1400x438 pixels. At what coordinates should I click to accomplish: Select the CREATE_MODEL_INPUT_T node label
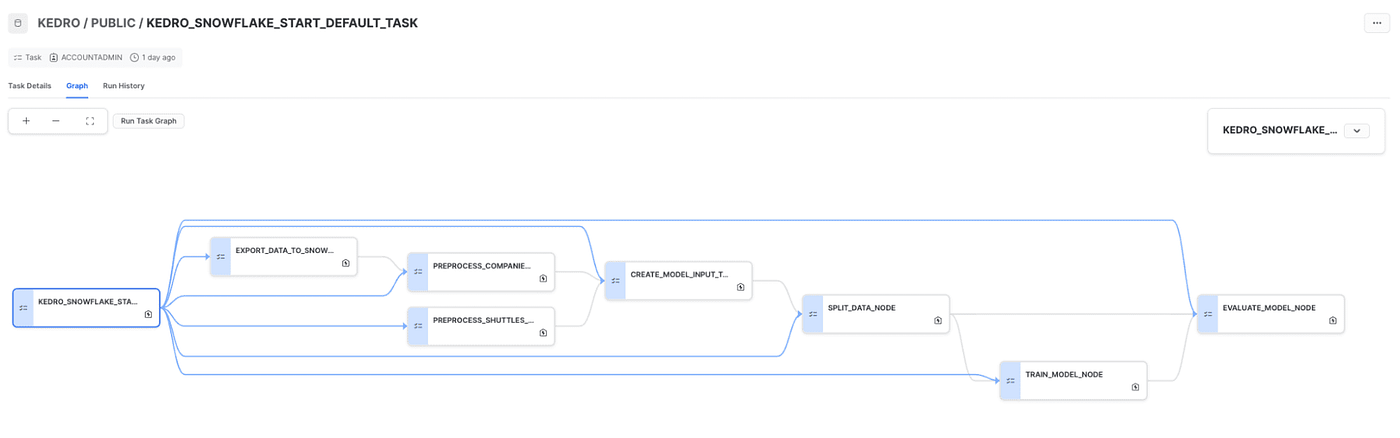[680, 274]
